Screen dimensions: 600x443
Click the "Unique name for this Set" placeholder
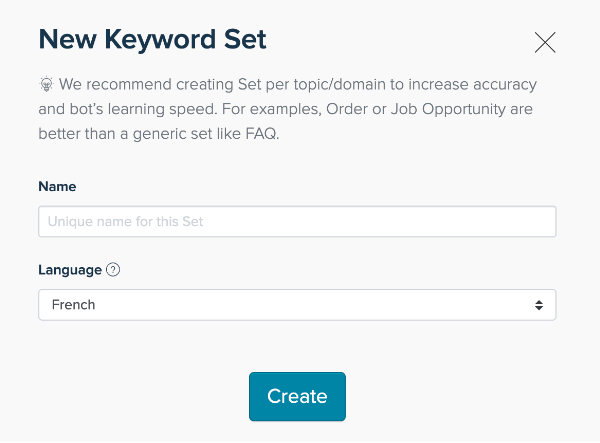(126, 221)
